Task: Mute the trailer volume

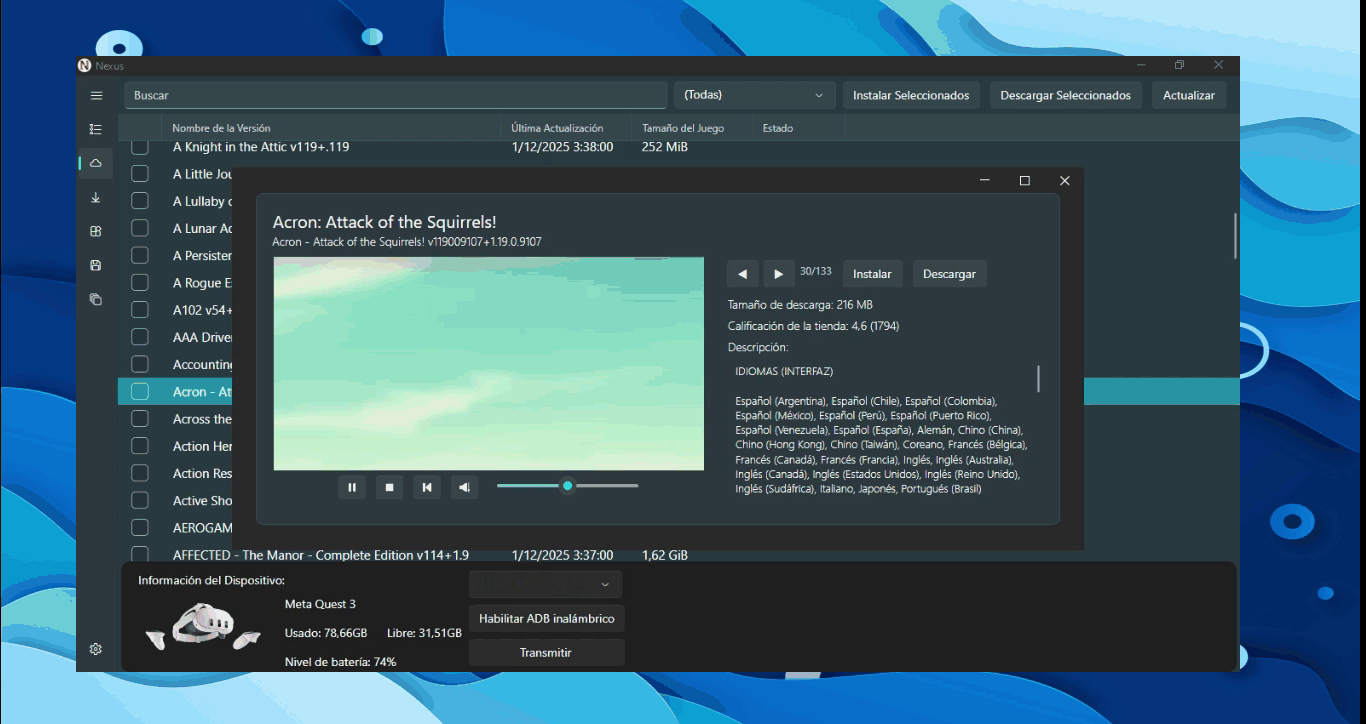Action: click(x=464, y=487)
